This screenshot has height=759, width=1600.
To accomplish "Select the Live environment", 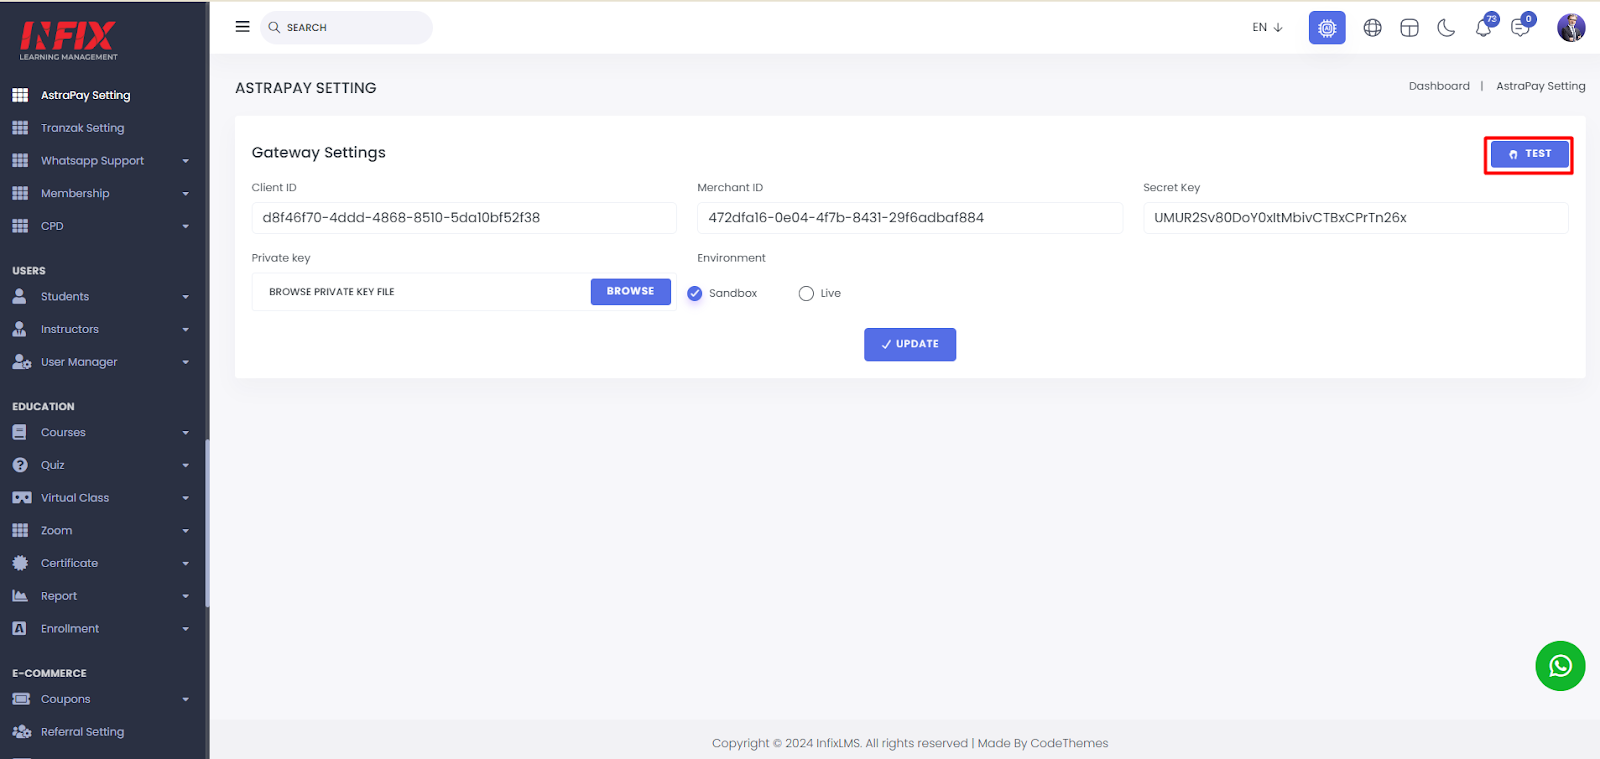I will point(806,293).
